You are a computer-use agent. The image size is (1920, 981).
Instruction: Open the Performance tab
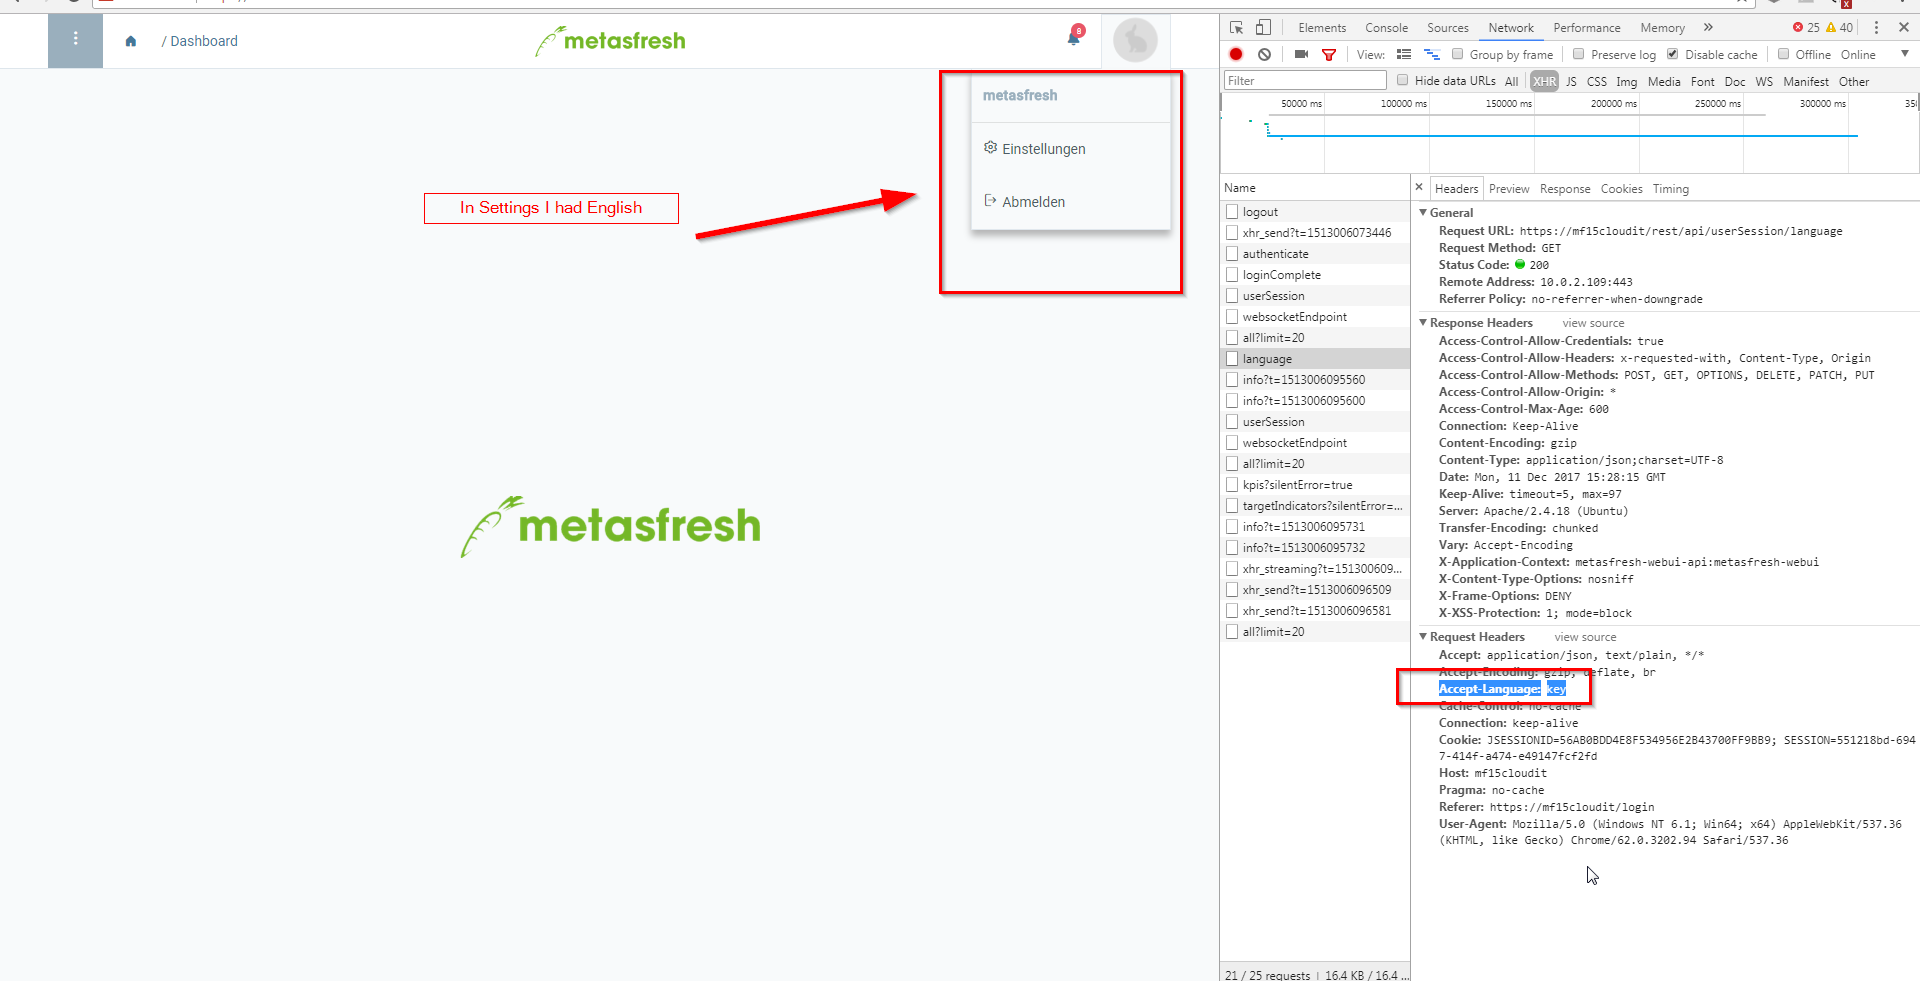click(1586, 28)
